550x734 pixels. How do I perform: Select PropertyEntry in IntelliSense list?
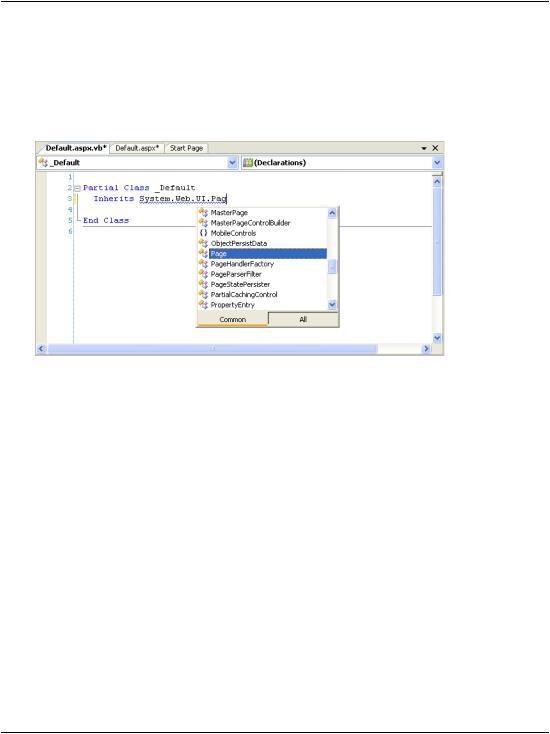233,305
